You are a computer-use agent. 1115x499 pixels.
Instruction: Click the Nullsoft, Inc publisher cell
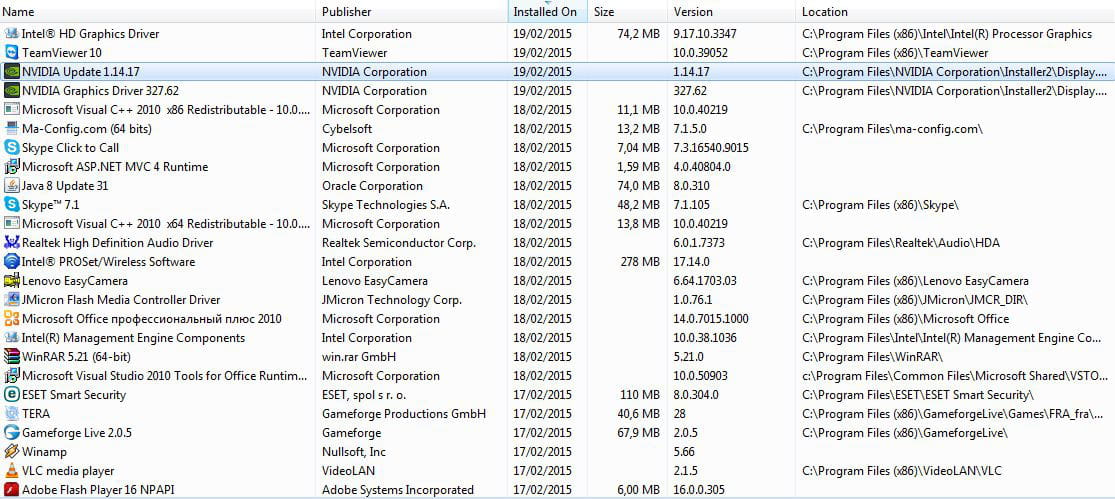(x=353, y=451)
